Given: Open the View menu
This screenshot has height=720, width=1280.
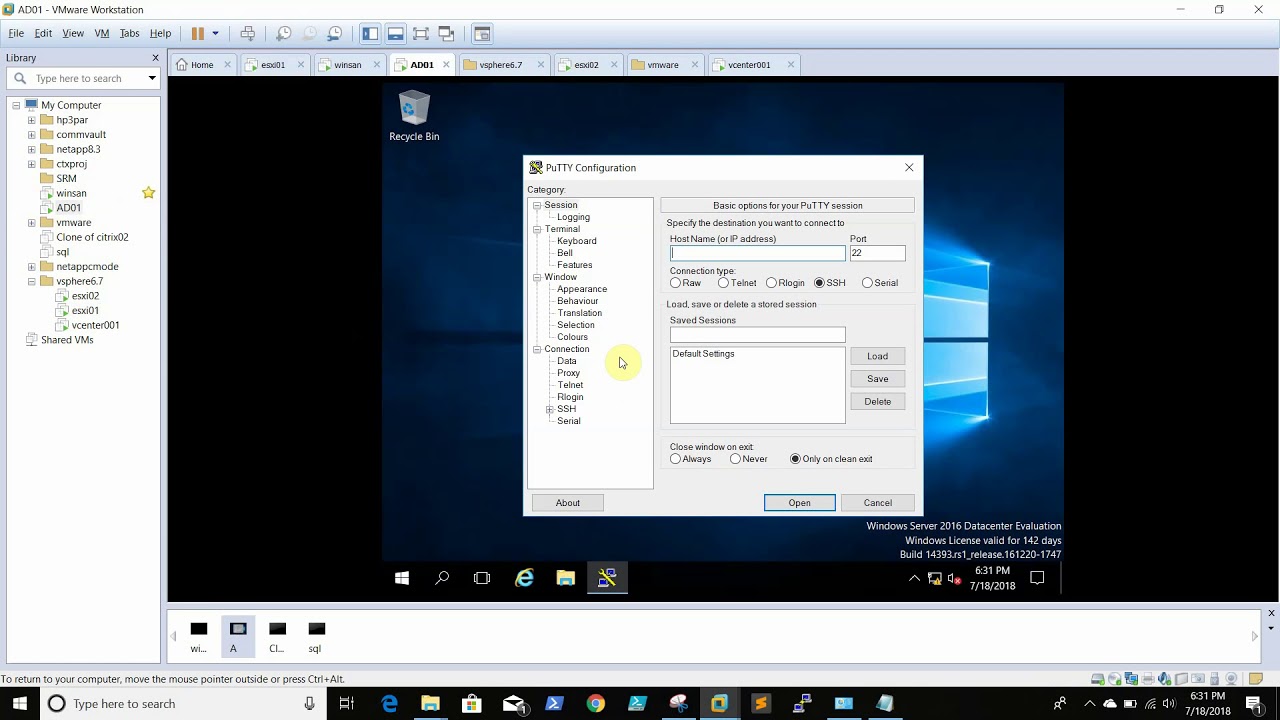Looking at the screenshot, I should (73, 33).
